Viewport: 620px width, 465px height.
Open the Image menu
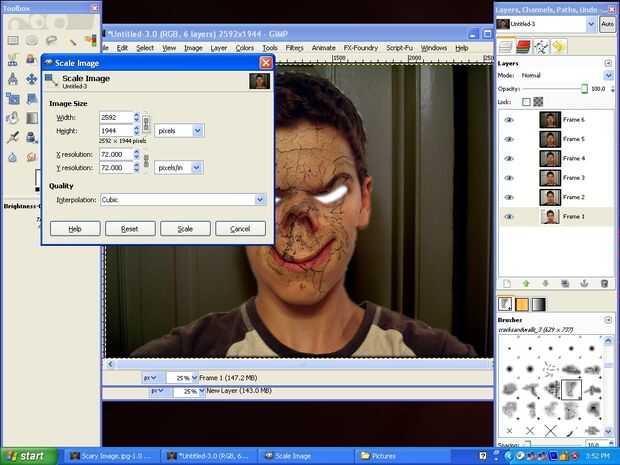pos(193,48)
